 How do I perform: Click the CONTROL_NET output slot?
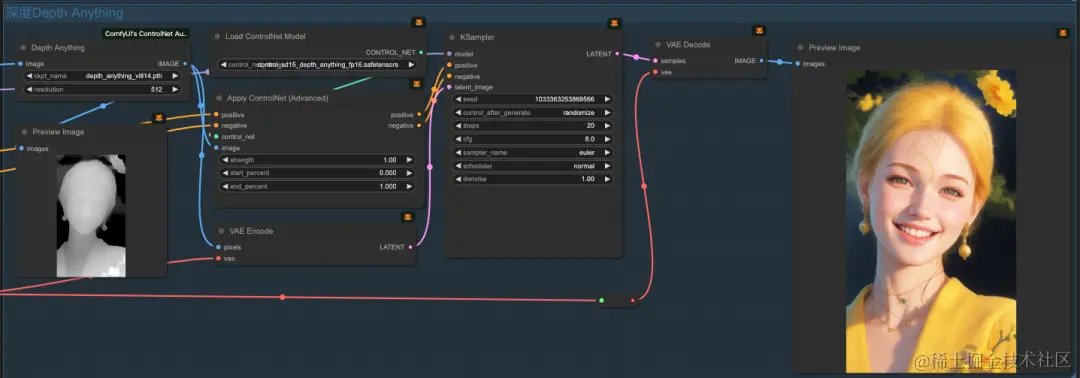pos(421,52)
